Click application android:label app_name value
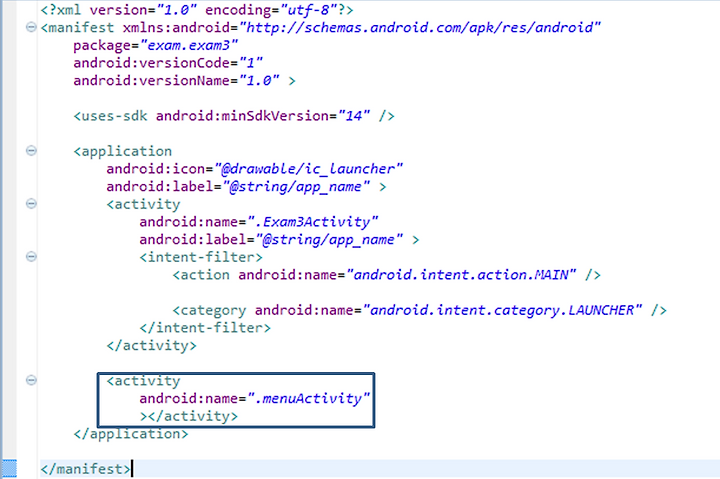The height and width of the screenshot is (479, 720). pos(296,187)
